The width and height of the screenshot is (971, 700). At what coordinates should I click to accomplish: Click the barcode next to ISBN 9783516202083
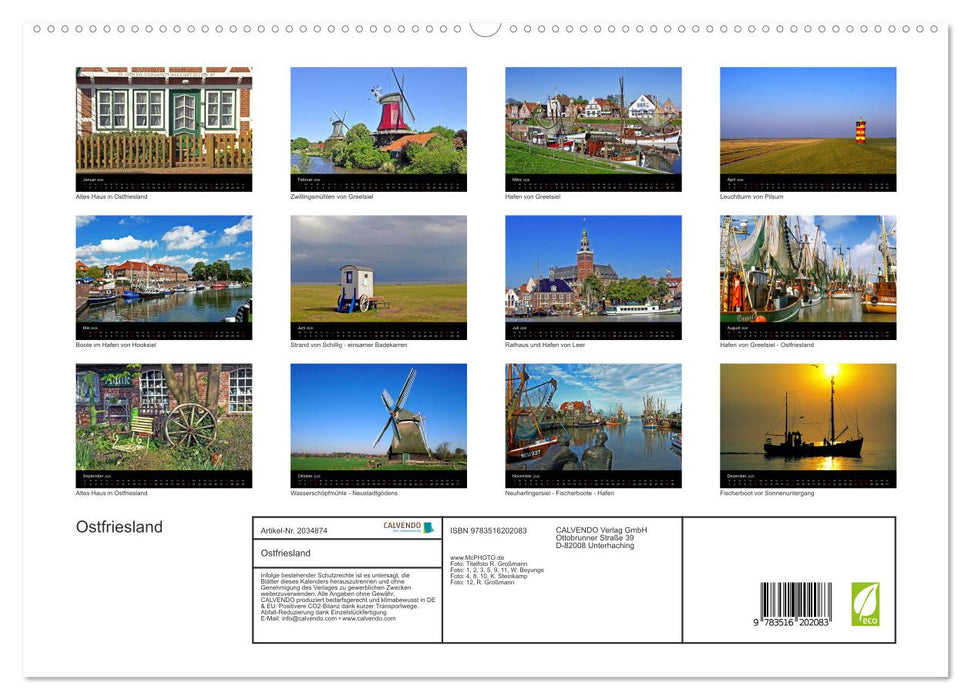tap(799, 598)
